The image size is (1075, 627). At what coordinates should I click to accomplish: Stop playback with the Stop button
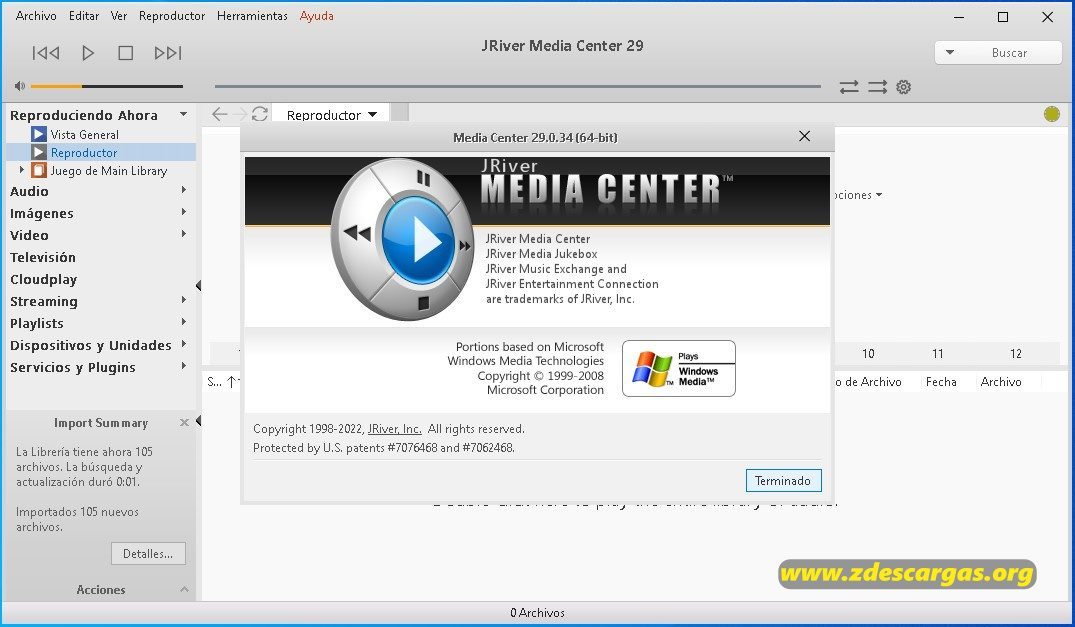[x=125, y=53]
